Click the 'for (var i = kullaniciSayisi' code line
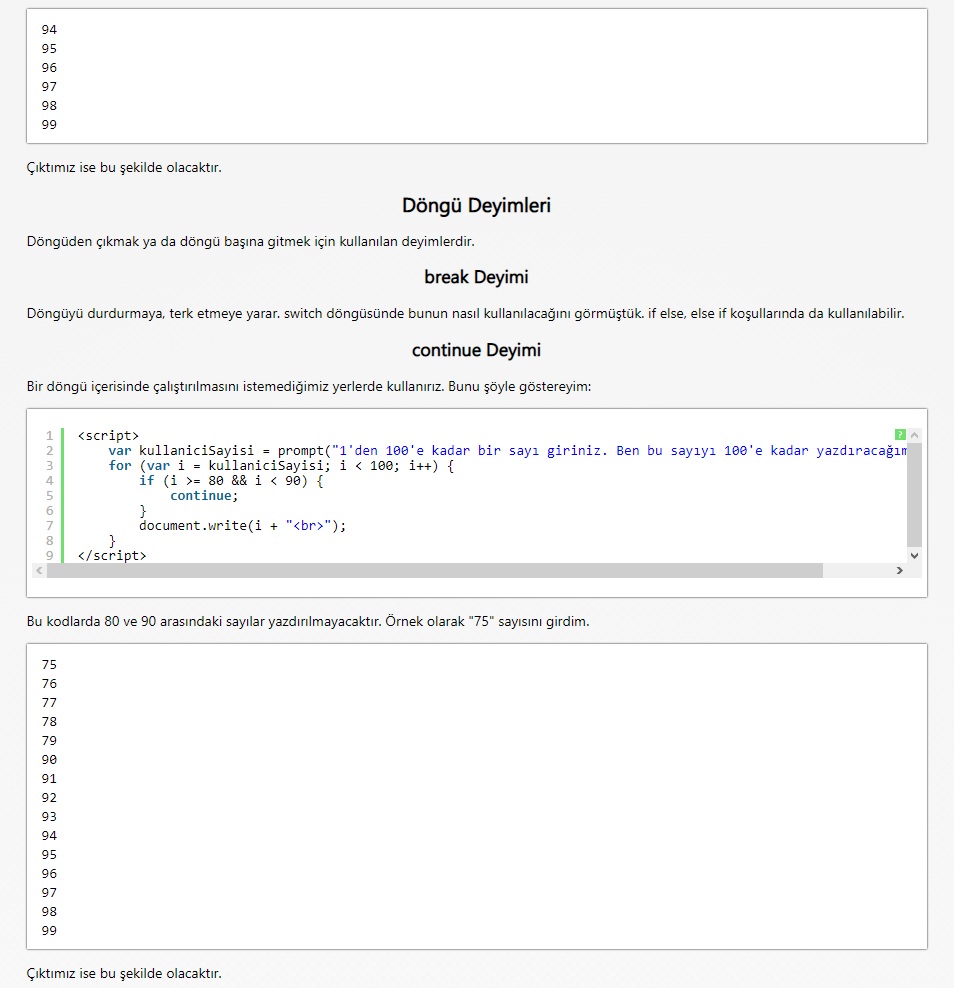This screenshot has width=958, height=988. pos(280,466)
